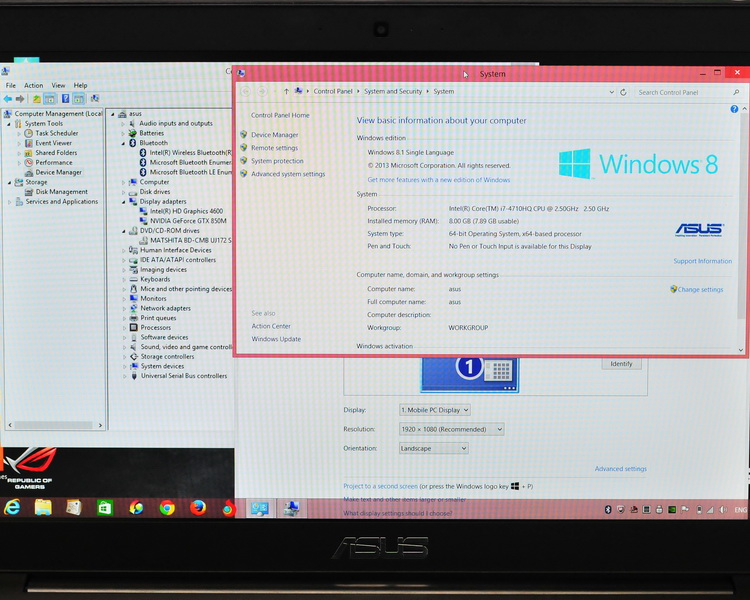The image size is (750, 600).
Task: Expand the Task Scheduler node
Action: 19,133
